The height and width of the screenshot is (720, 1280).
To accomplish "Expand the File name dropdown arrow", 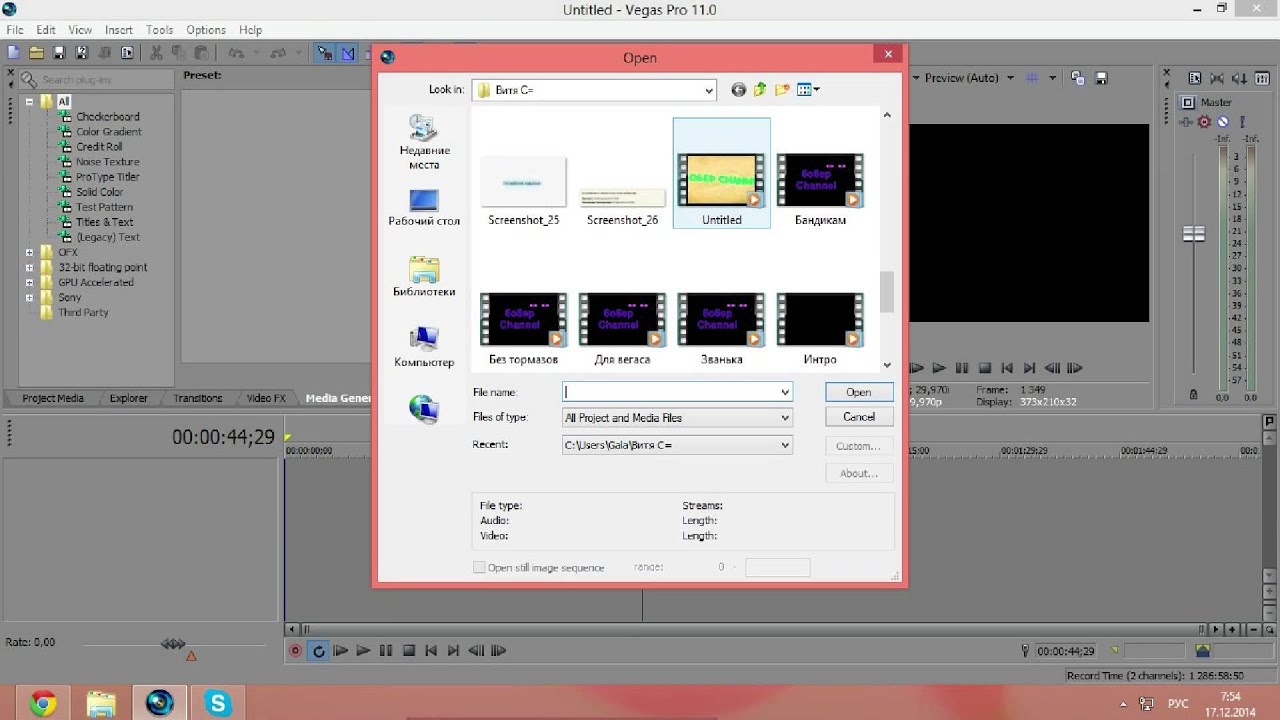I will [x=785, y=392].
